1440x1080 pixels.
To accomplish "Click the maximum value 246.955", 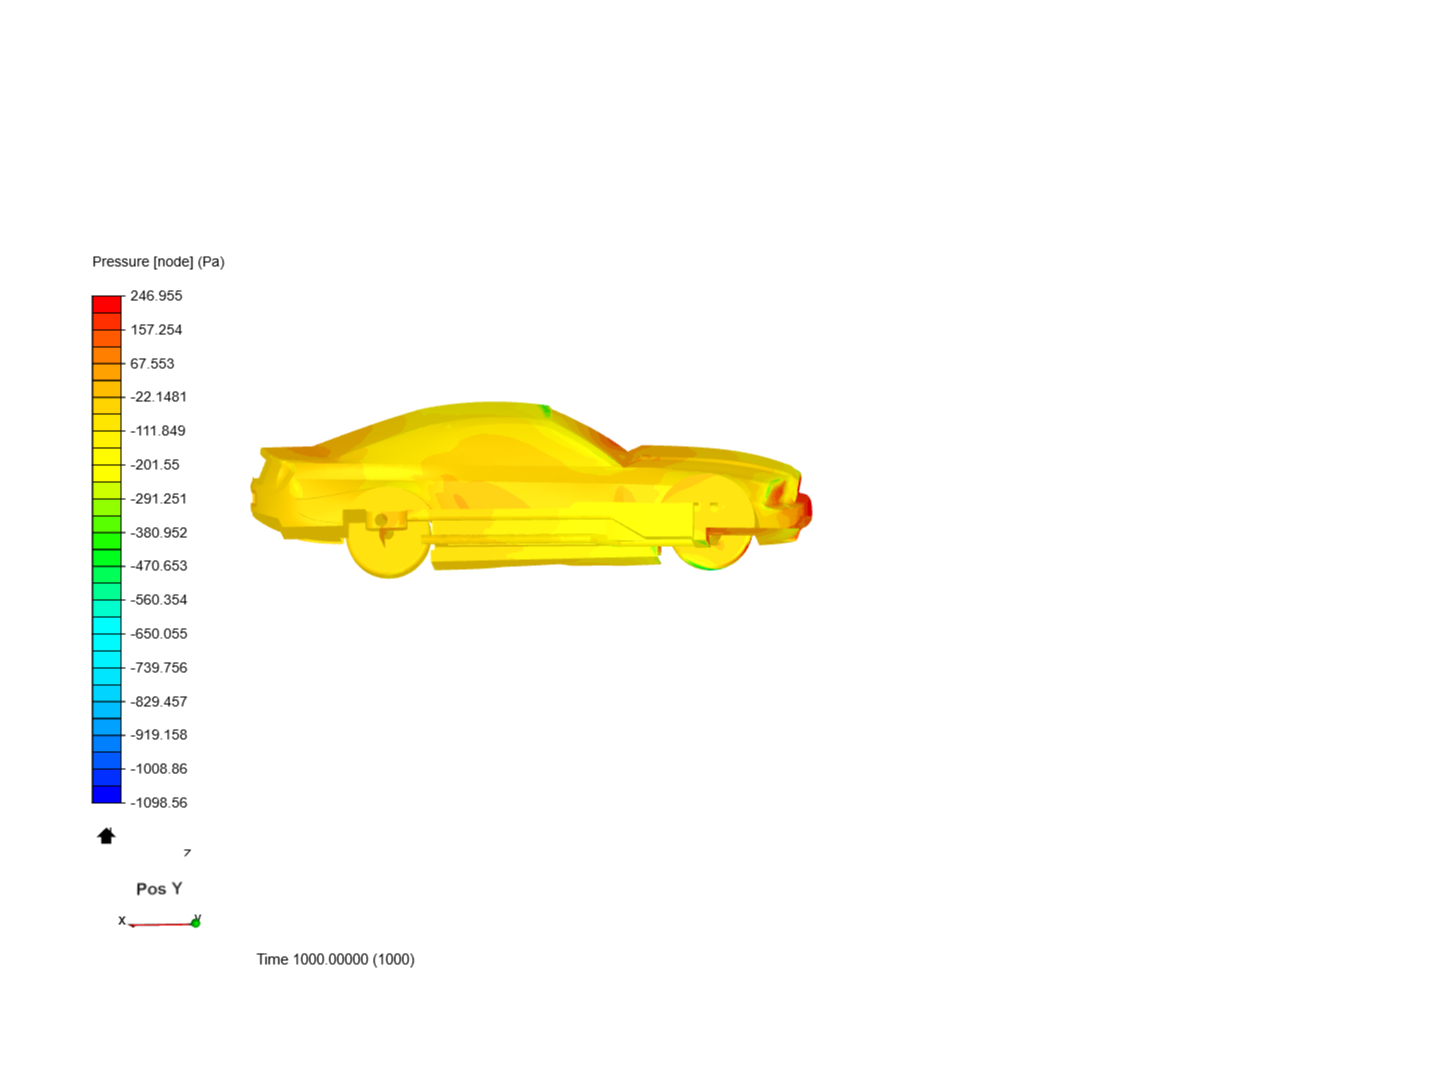I will [x=156, y=296].
